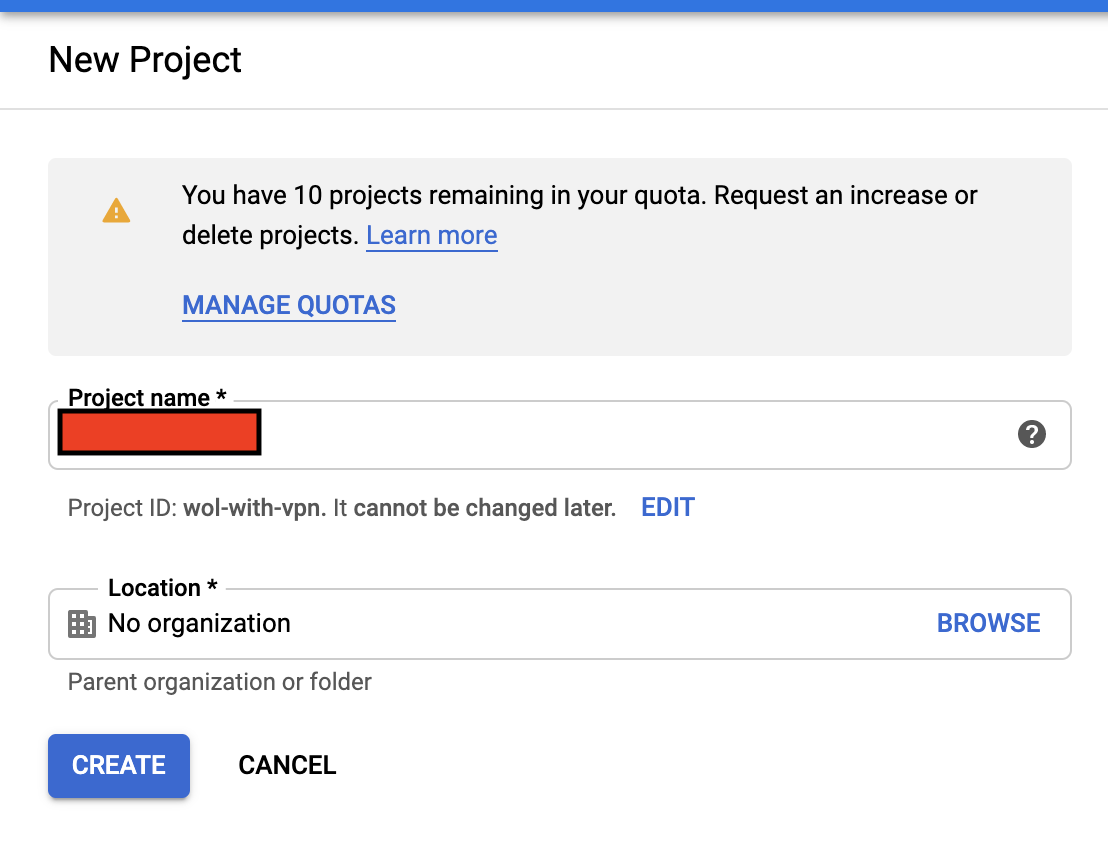Create the project with the CREATE button
The image size is (1108, 852).
pos(119,766)
